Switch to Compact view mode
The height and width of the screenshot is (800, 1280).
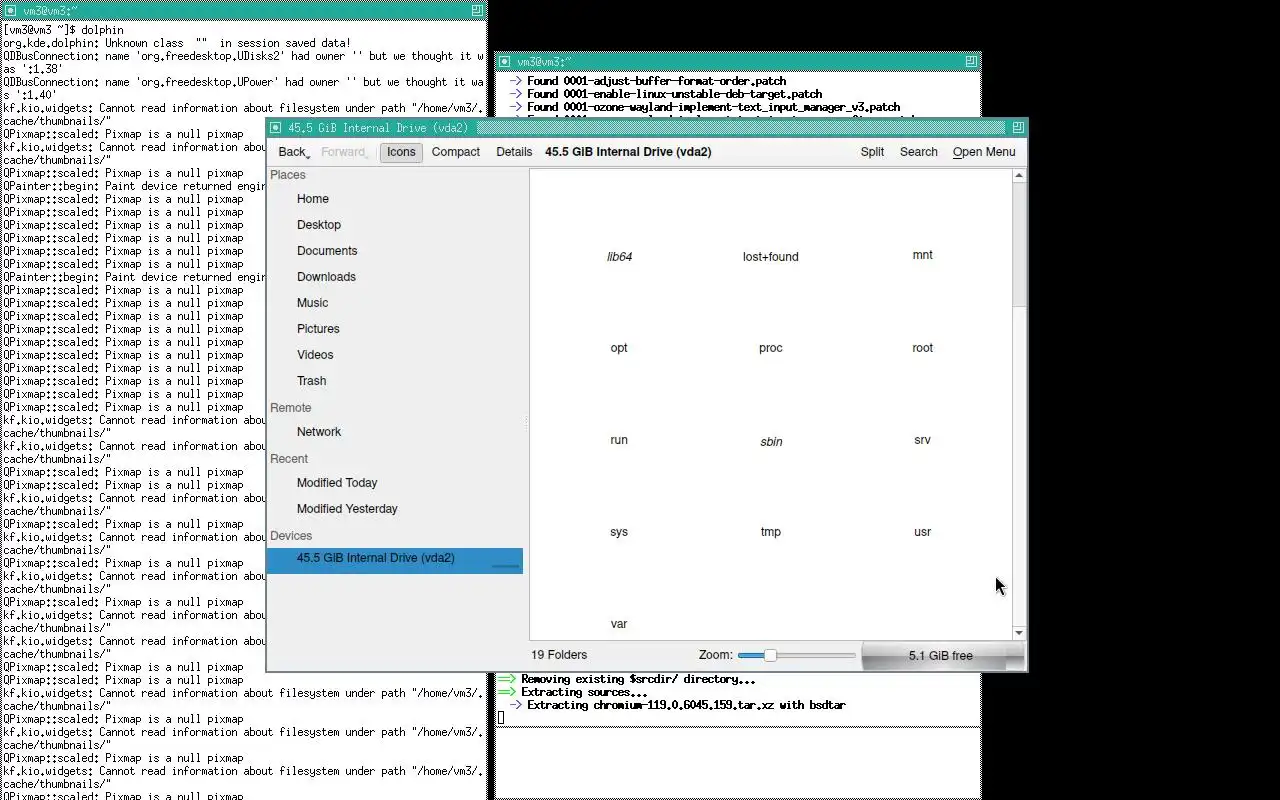tap(456, 152)
